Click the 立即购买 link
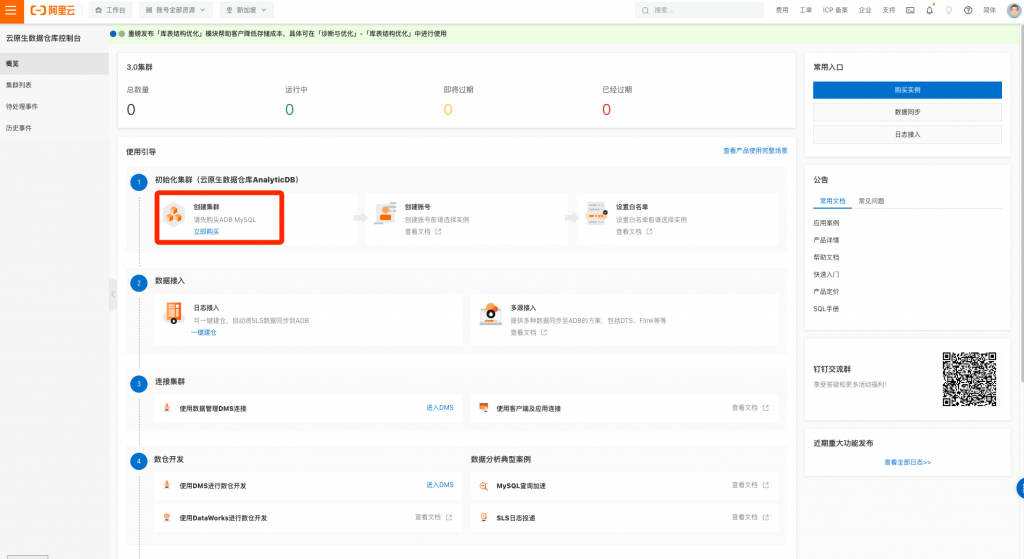Image resolution: width=1024 pixels, height=559 pixels. click(x=206, y=232)
